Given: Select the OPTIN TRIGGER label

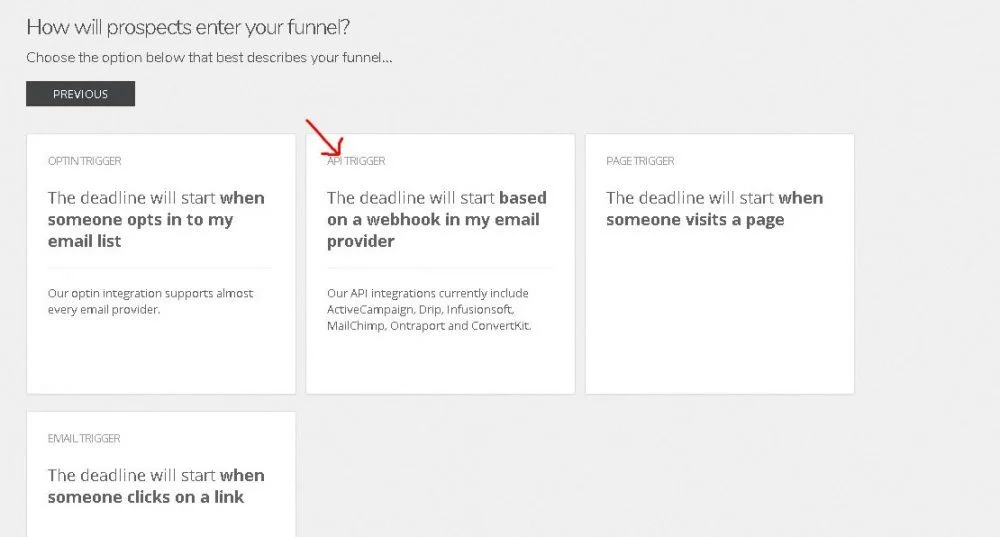Looking at the screenshot, I should [85, 161].
